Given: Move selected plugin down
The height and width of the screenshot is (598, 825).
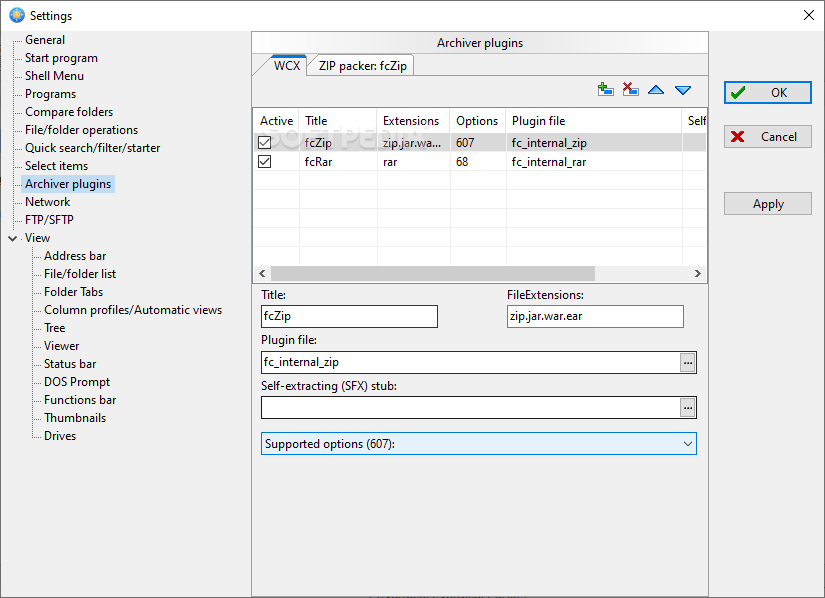Looking at the screenshot, I should [x=683, y=90].
